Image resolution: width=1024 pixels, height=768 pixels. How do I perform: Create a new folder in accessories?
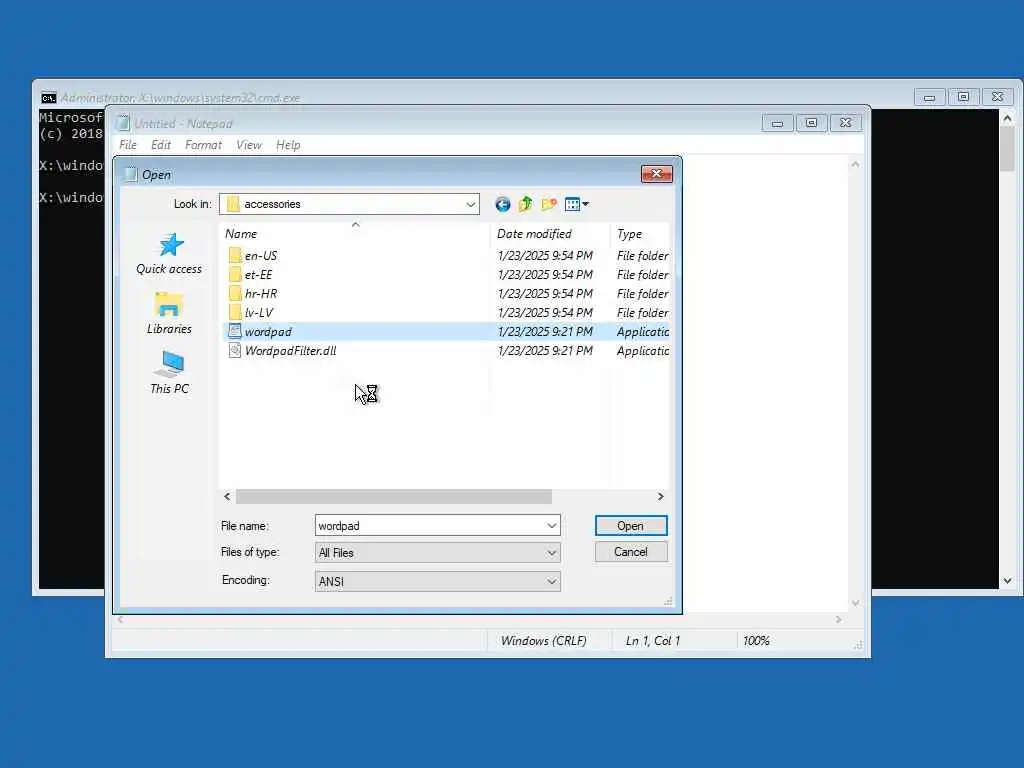click(549, 204)
